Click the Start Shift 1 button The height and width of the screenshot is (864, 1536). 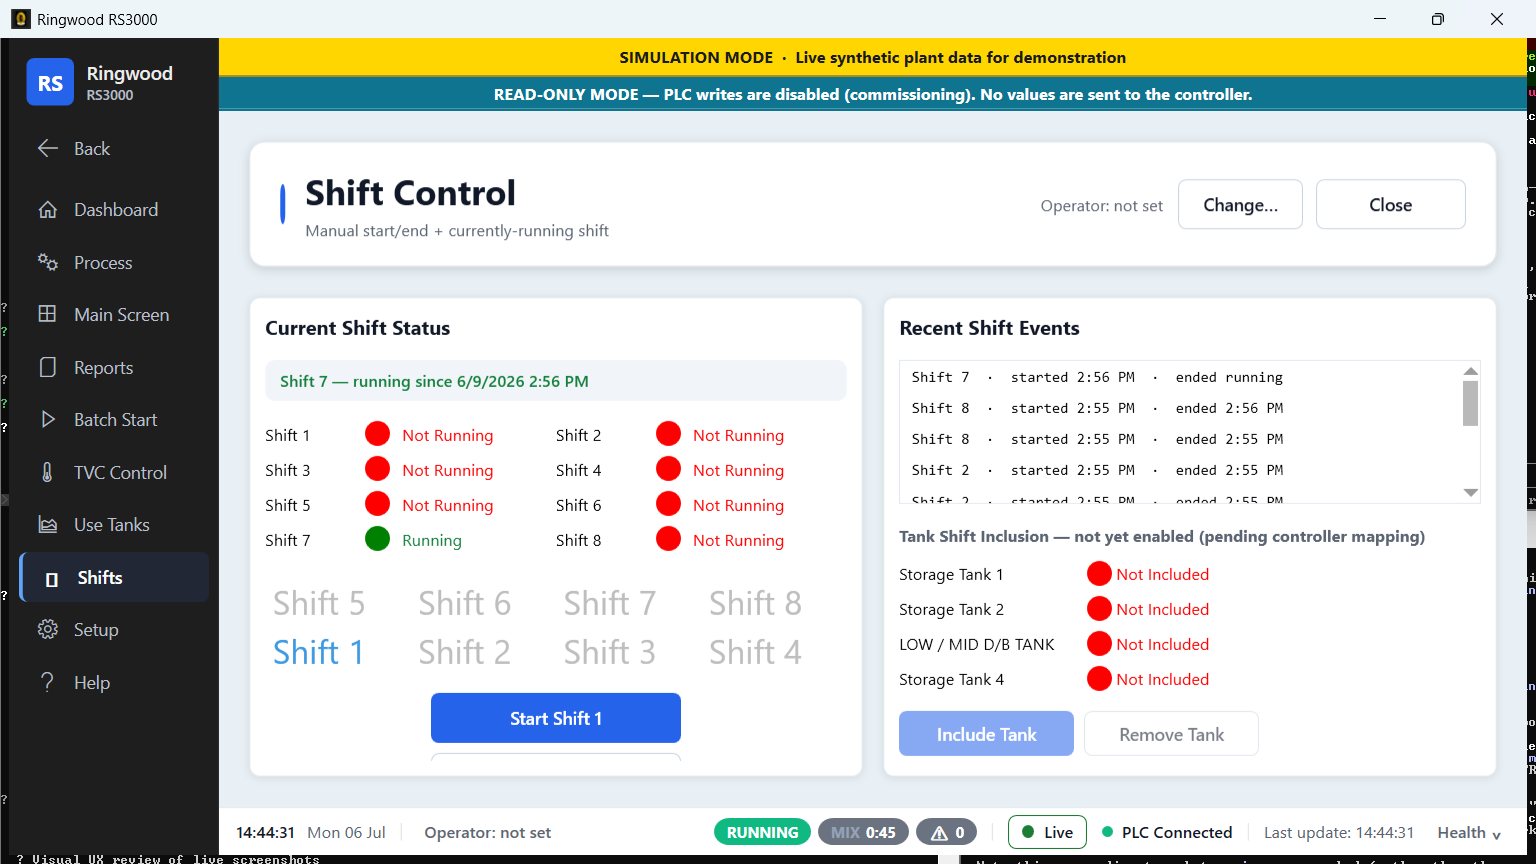point(556,718)
